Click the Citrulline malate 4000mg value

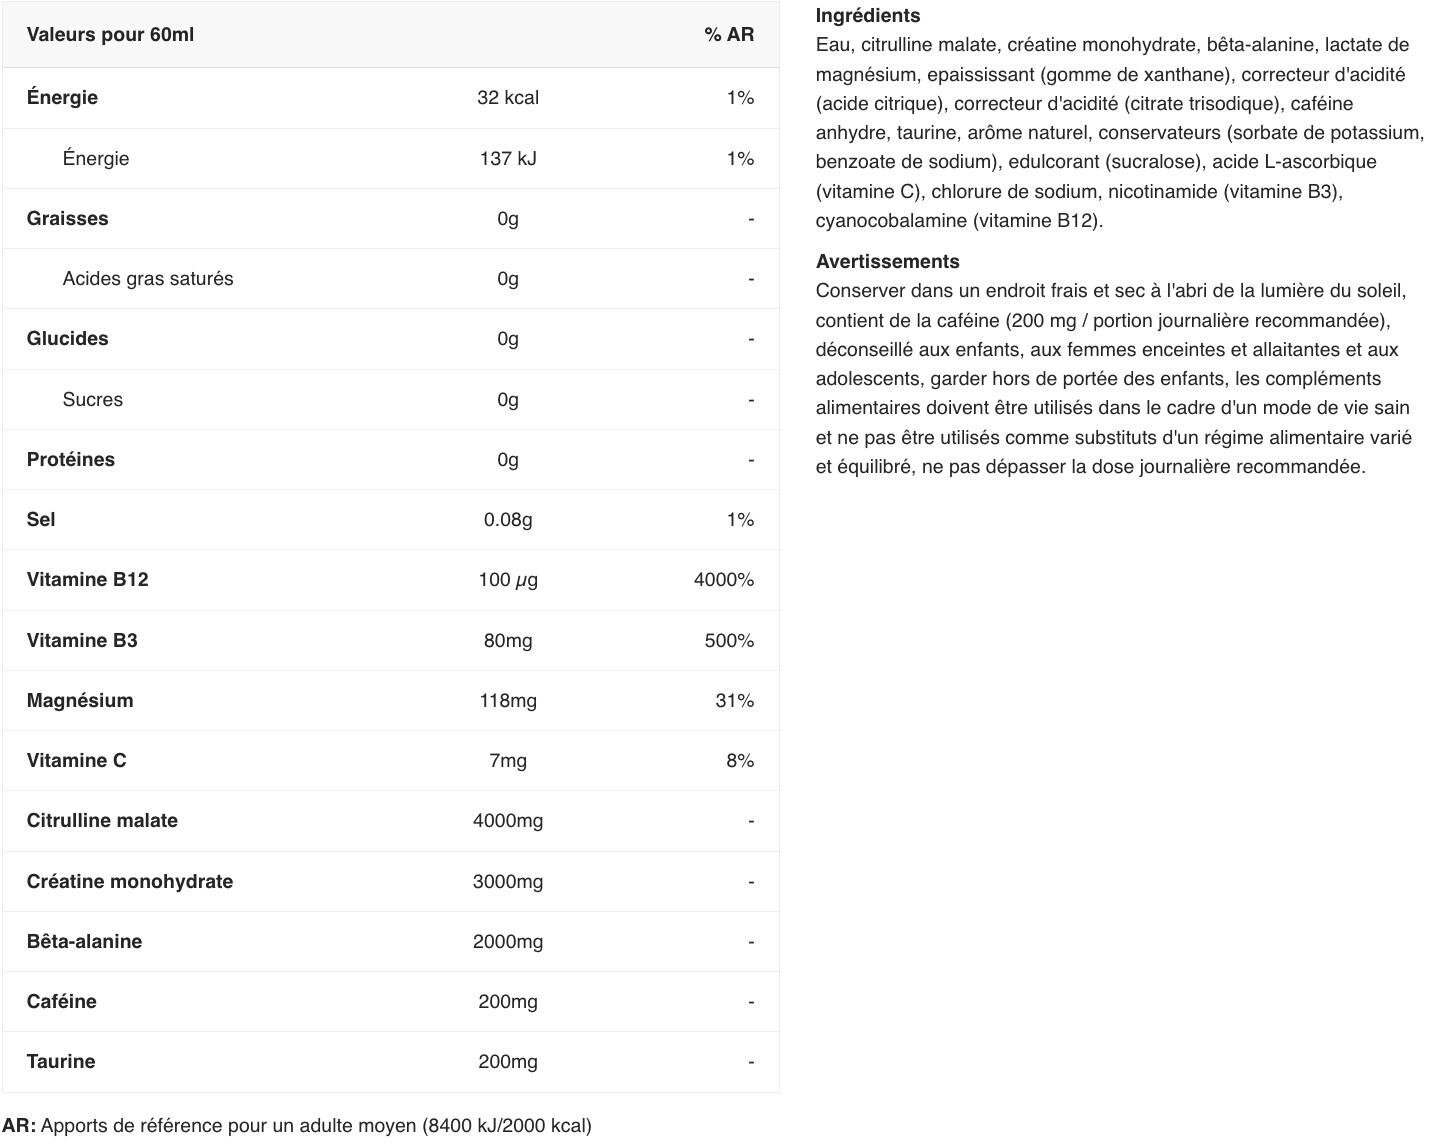pos(508,821)
